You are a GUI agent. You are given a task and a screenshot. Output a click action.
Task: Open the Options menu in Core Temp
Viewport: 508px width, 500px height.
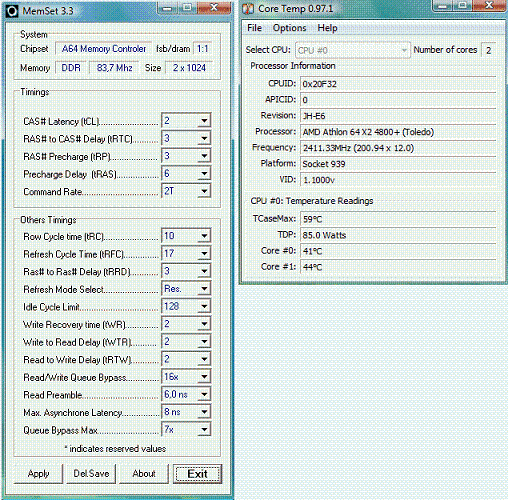(x=289, y=28)
